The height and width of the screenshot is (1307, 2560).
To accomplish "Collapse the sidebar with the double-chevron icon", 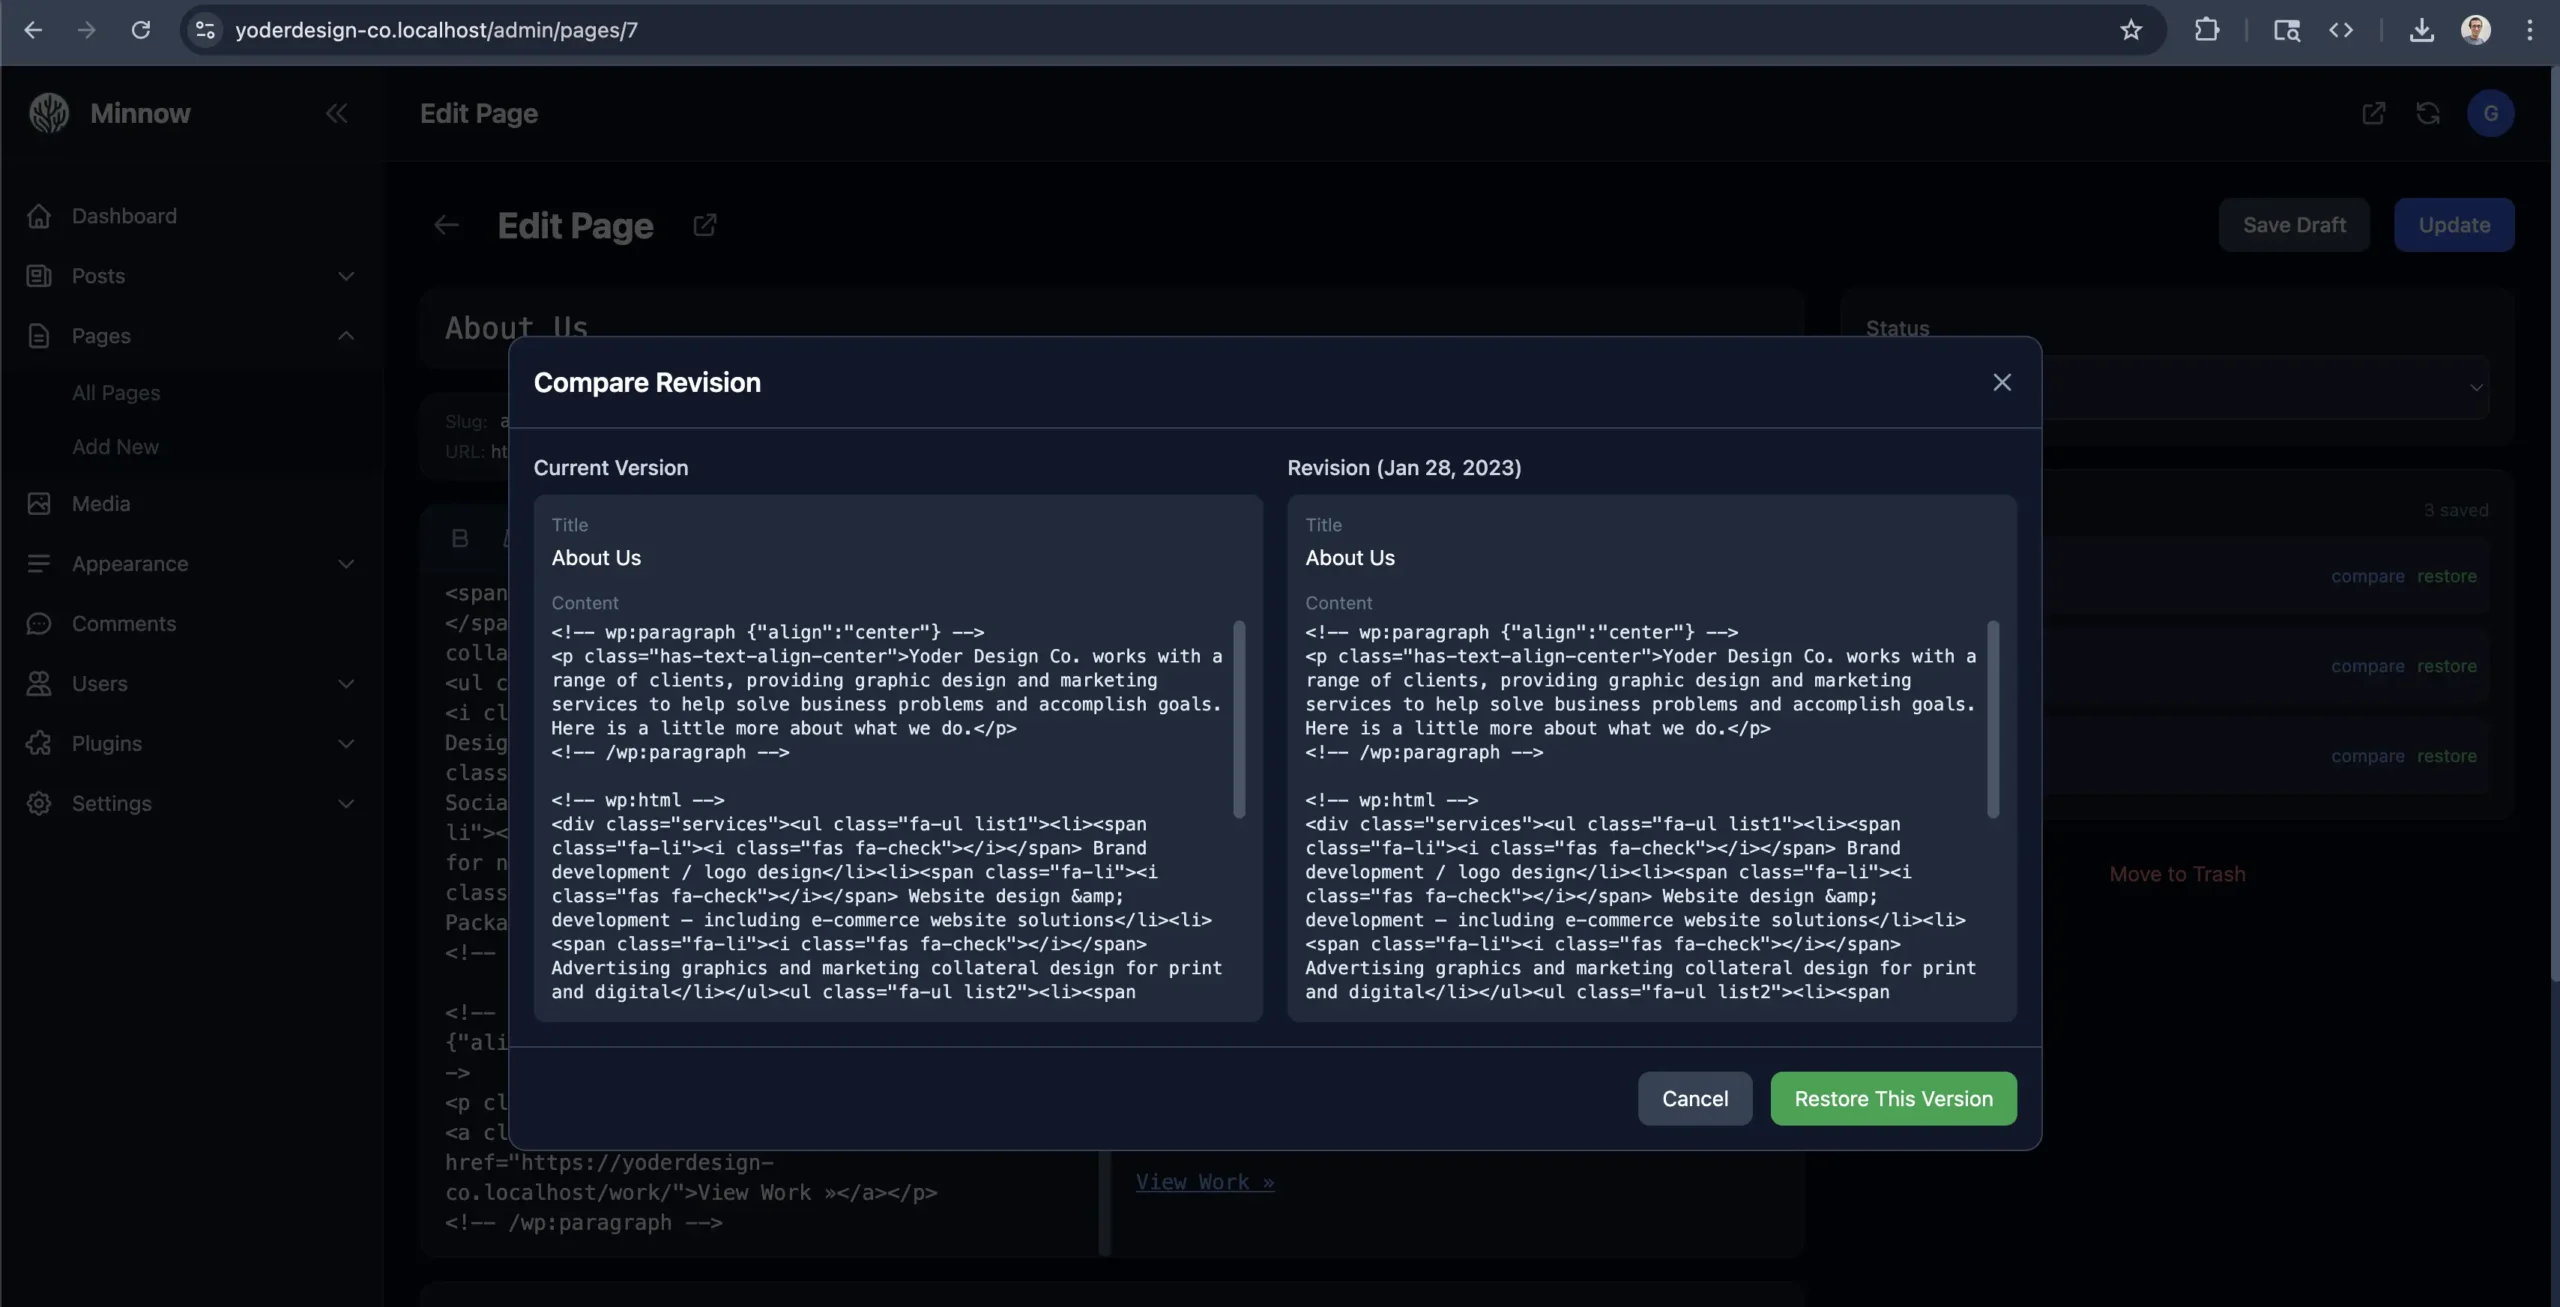I will (x=336, y=113).
